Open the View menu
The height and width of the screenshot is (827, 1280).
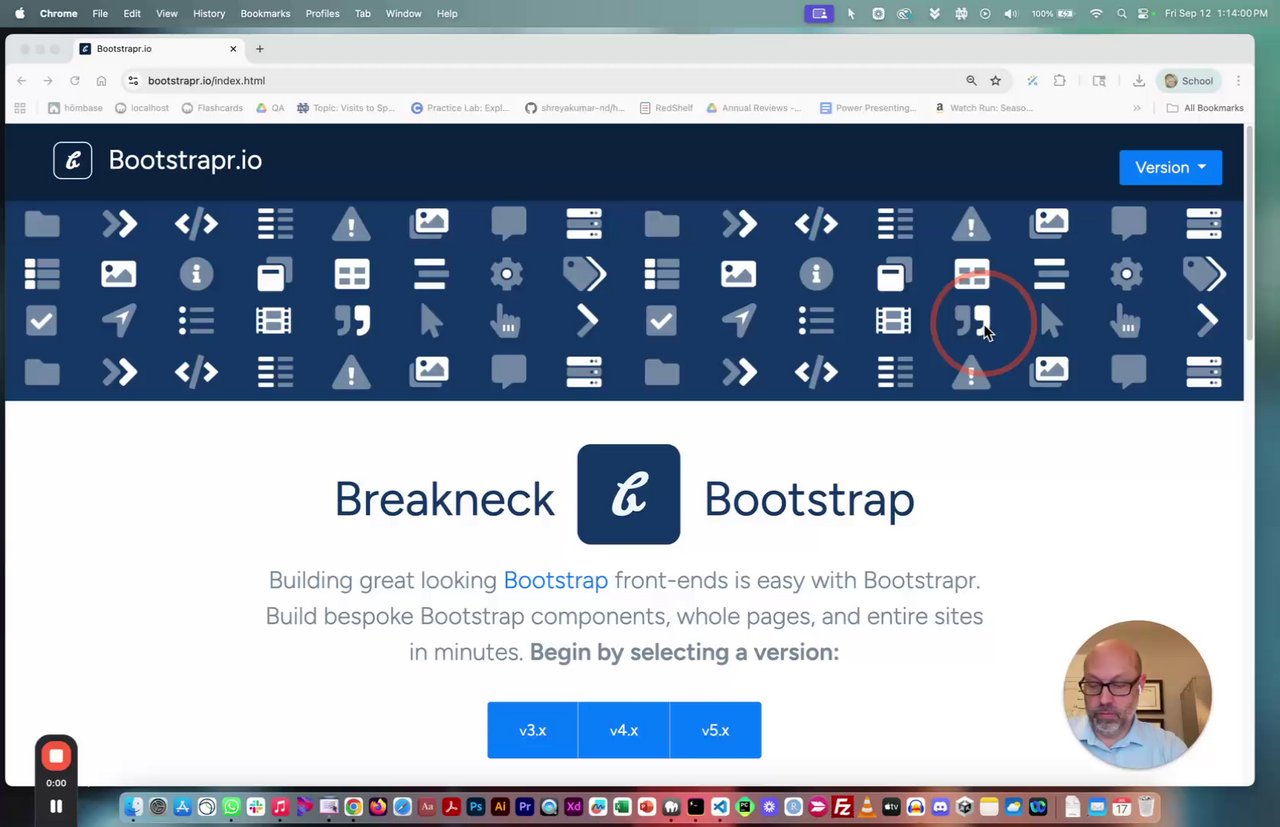[167, 13]
